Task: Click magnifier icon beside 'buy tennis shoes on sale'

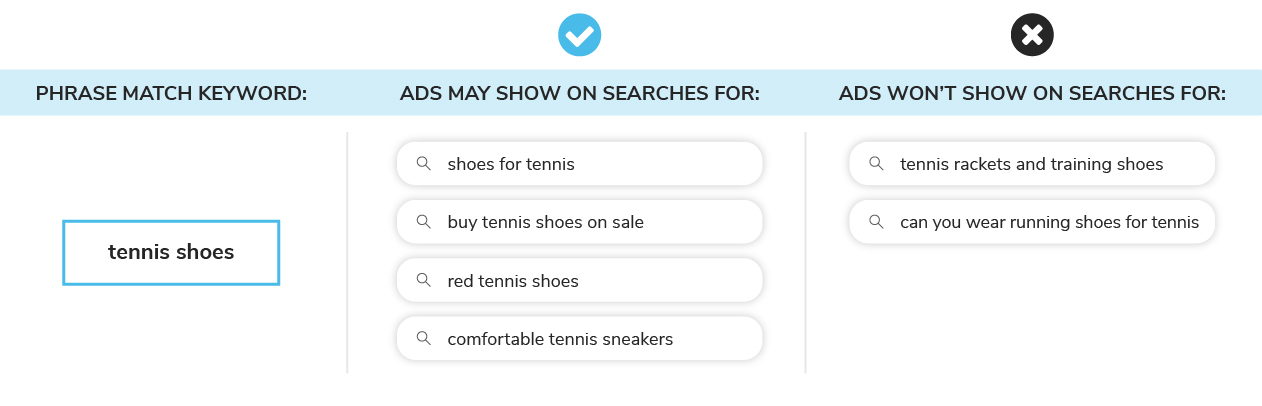Action: 424,222
